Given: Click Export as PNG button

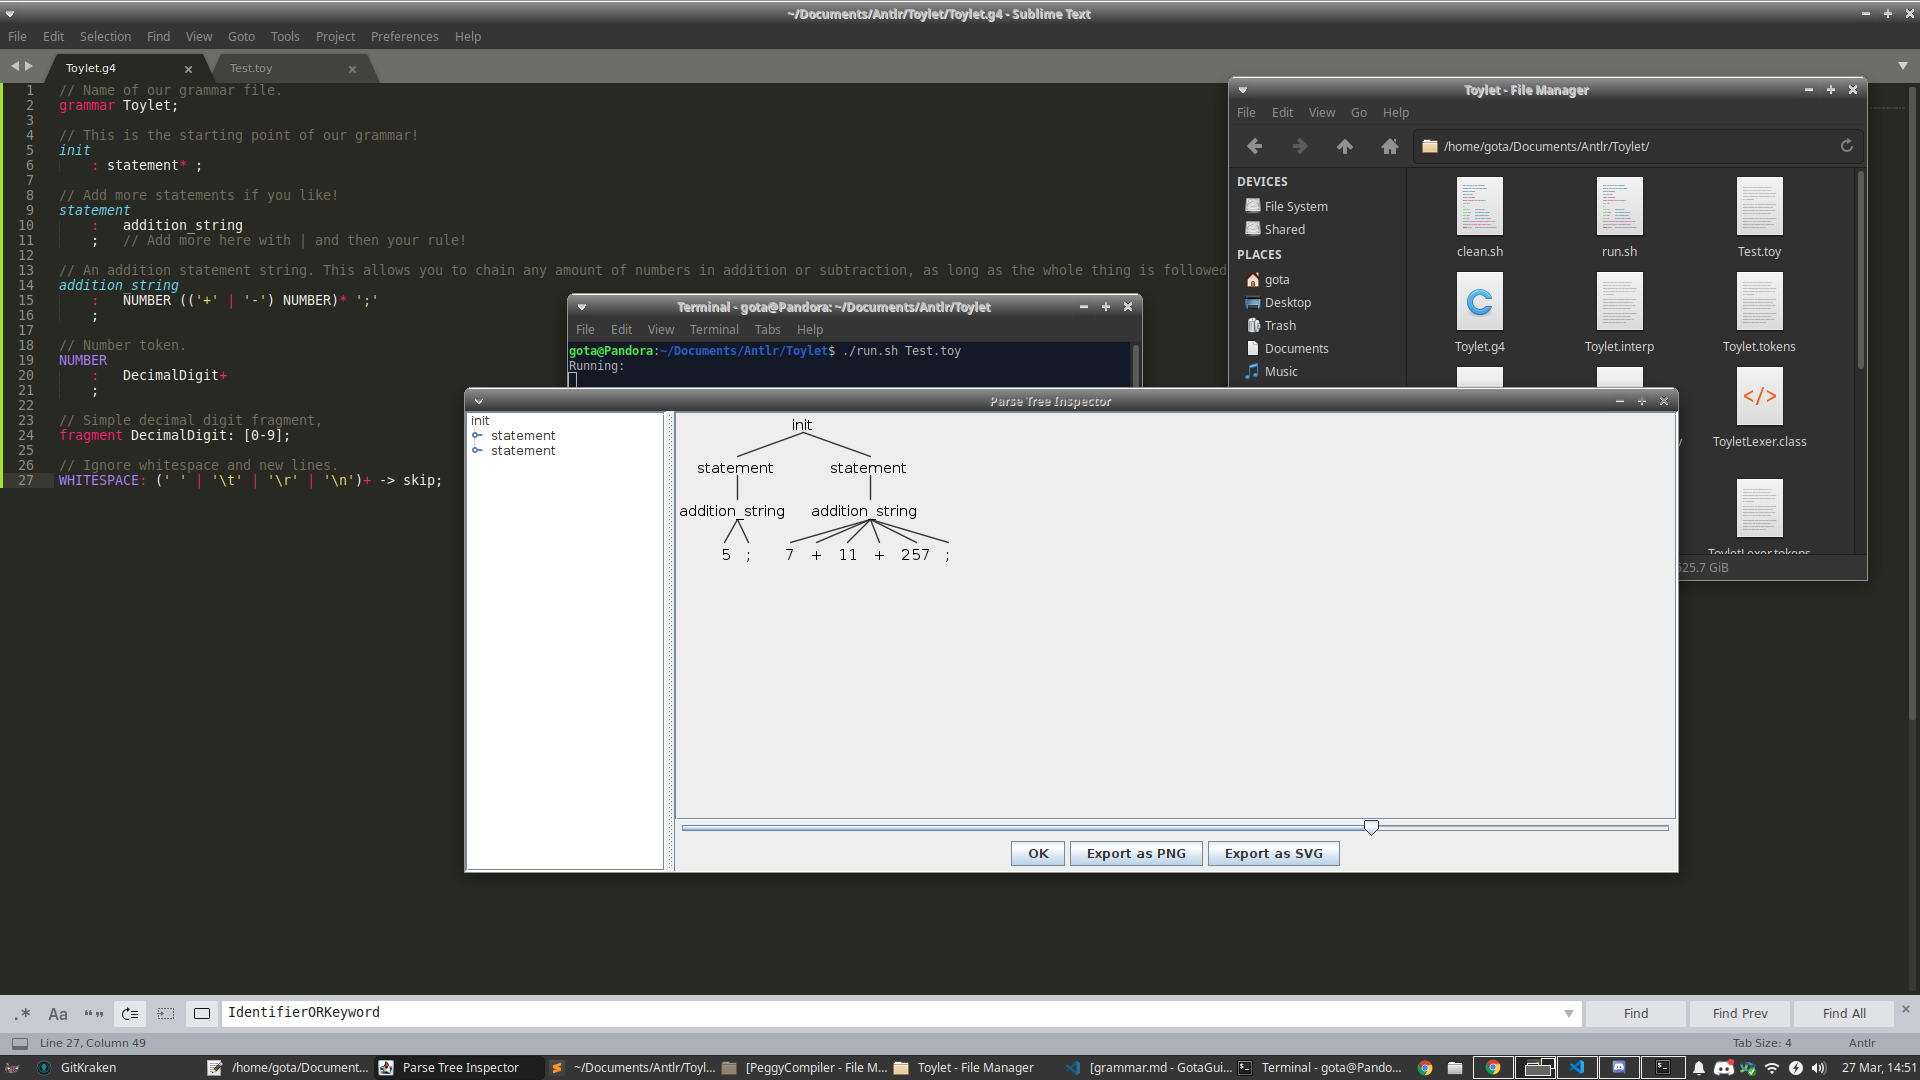Looking at the screenshot, I should (1136, 853).
